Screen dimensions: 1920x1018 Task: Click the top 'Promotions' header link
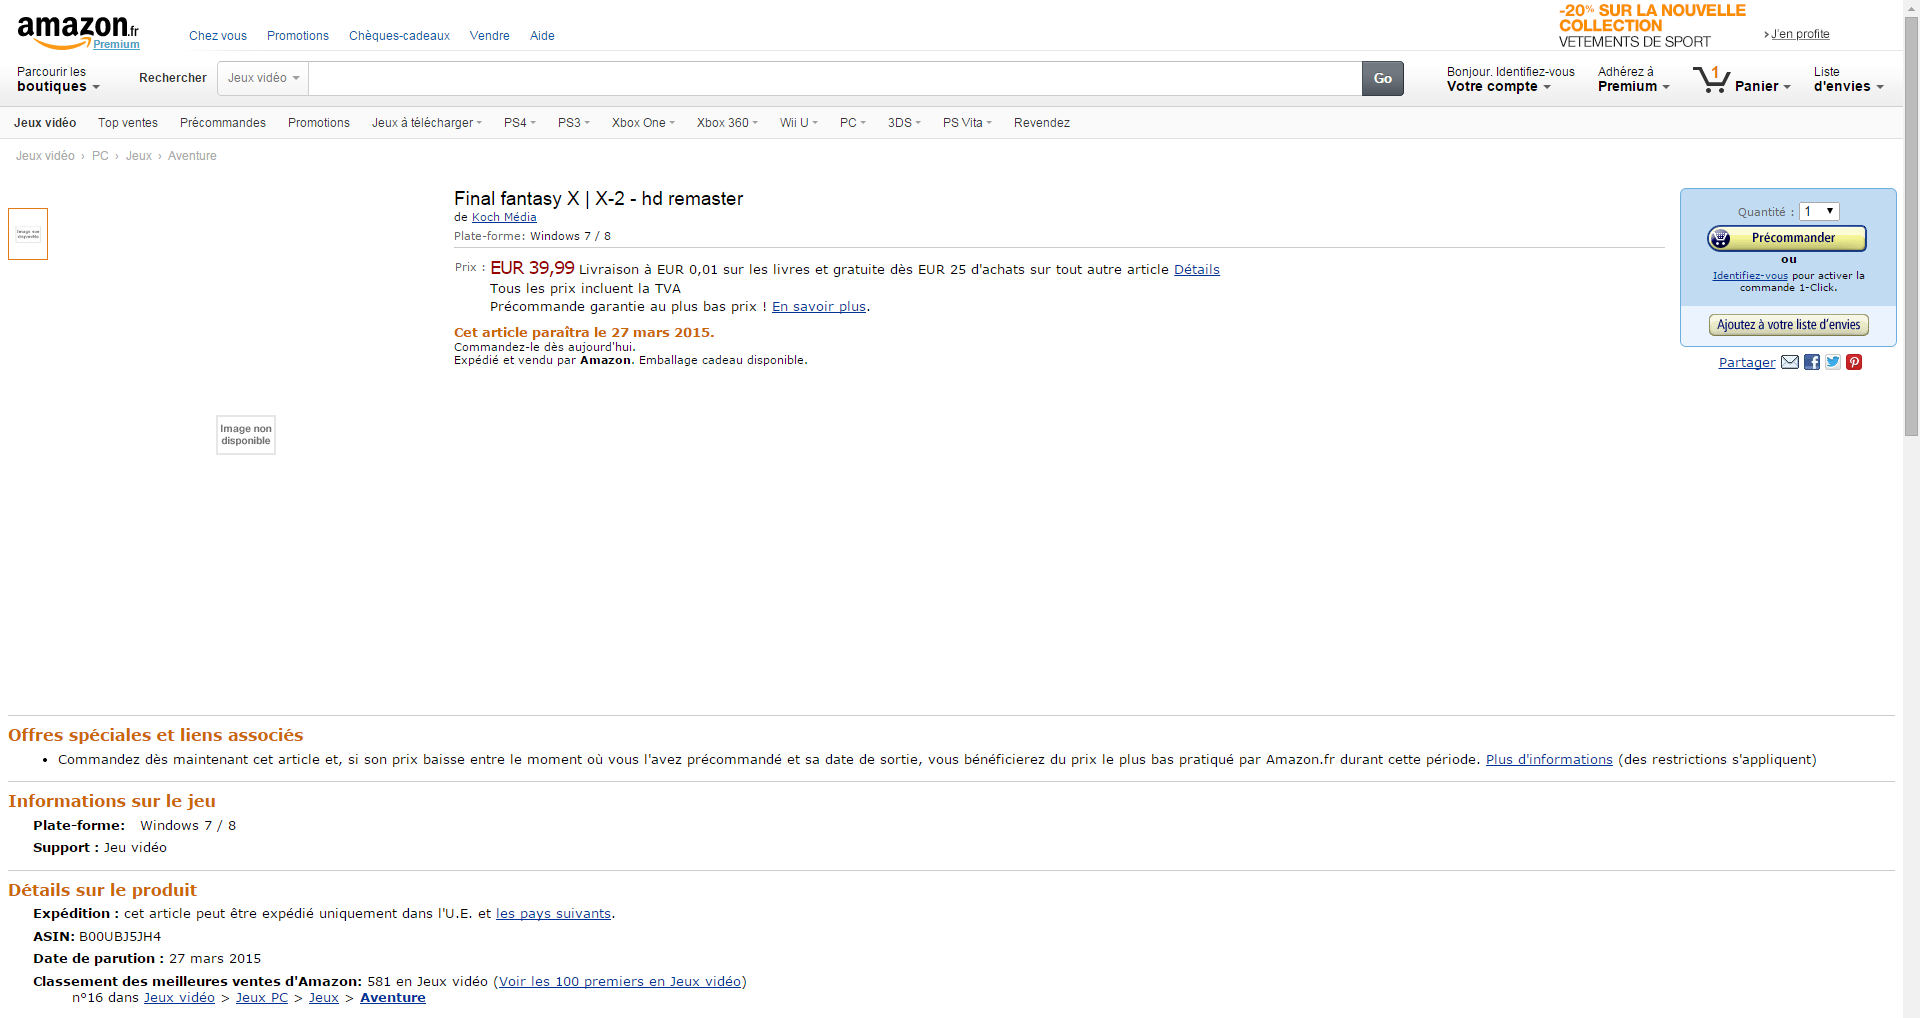coord(298,36)
